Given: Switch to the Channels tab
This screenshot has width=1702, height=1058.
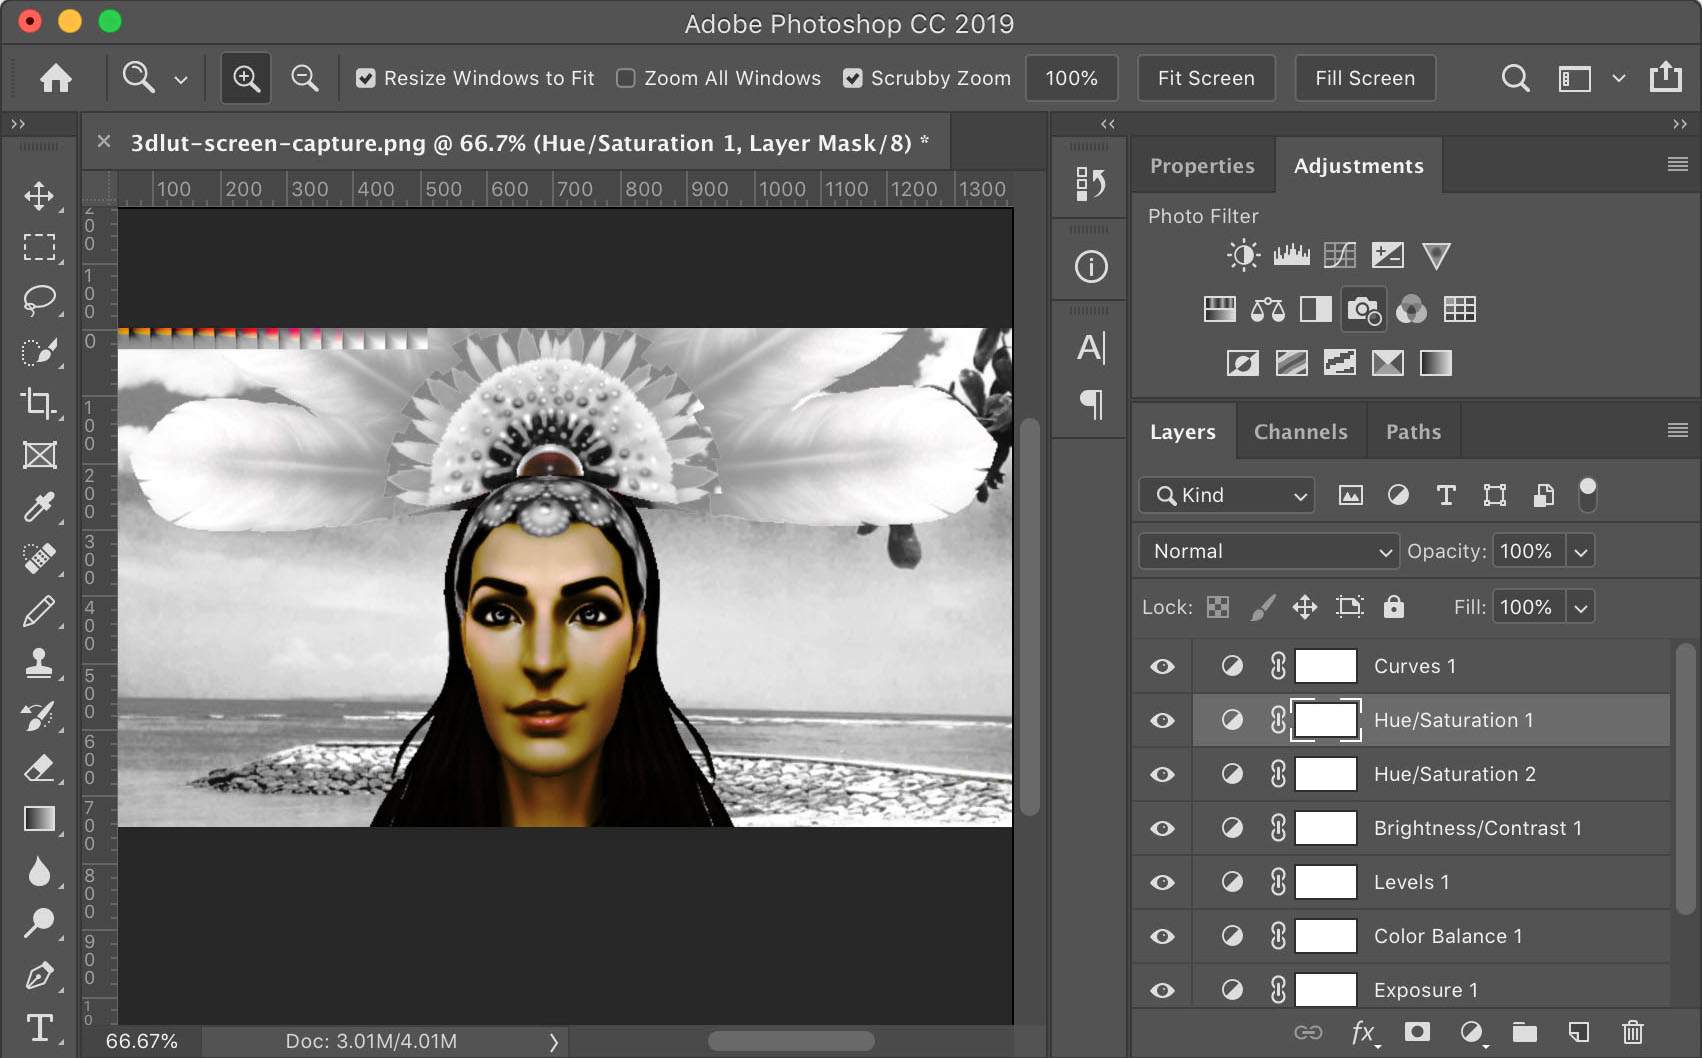Looking at the screenshot, I should pos(1300,431).
